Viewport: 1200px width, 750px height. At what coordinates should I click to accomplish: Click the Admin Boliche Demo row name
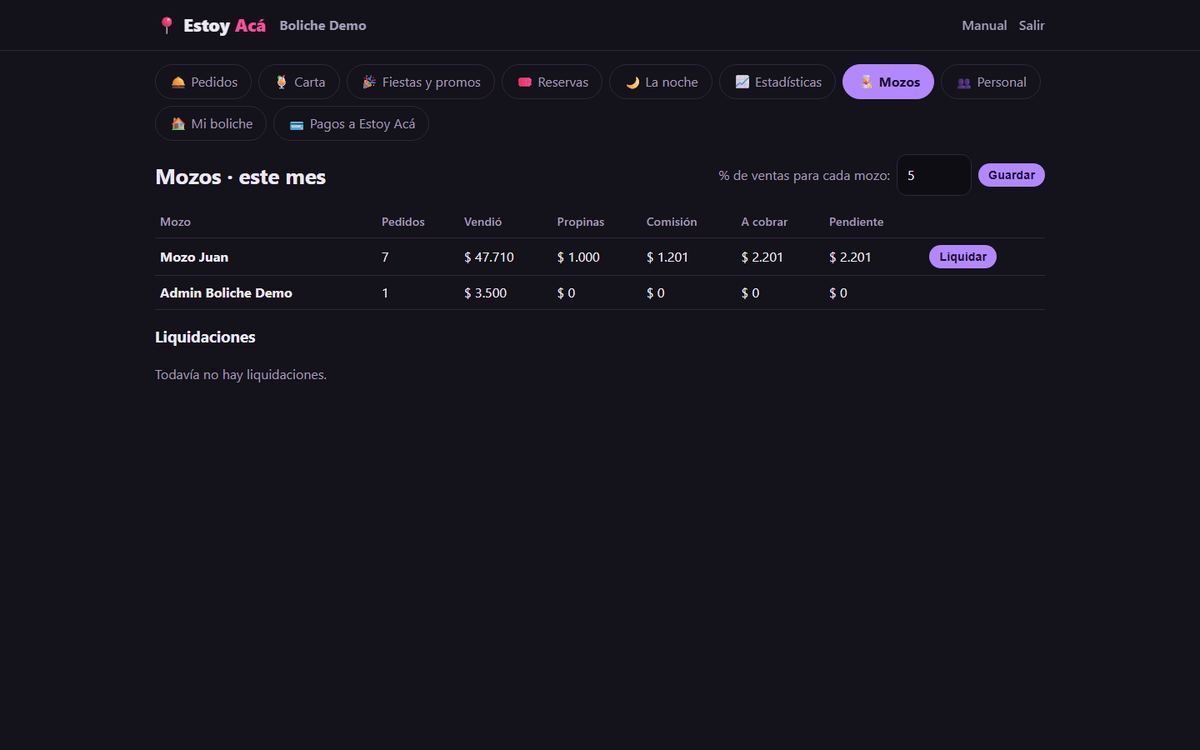(226, 293)
